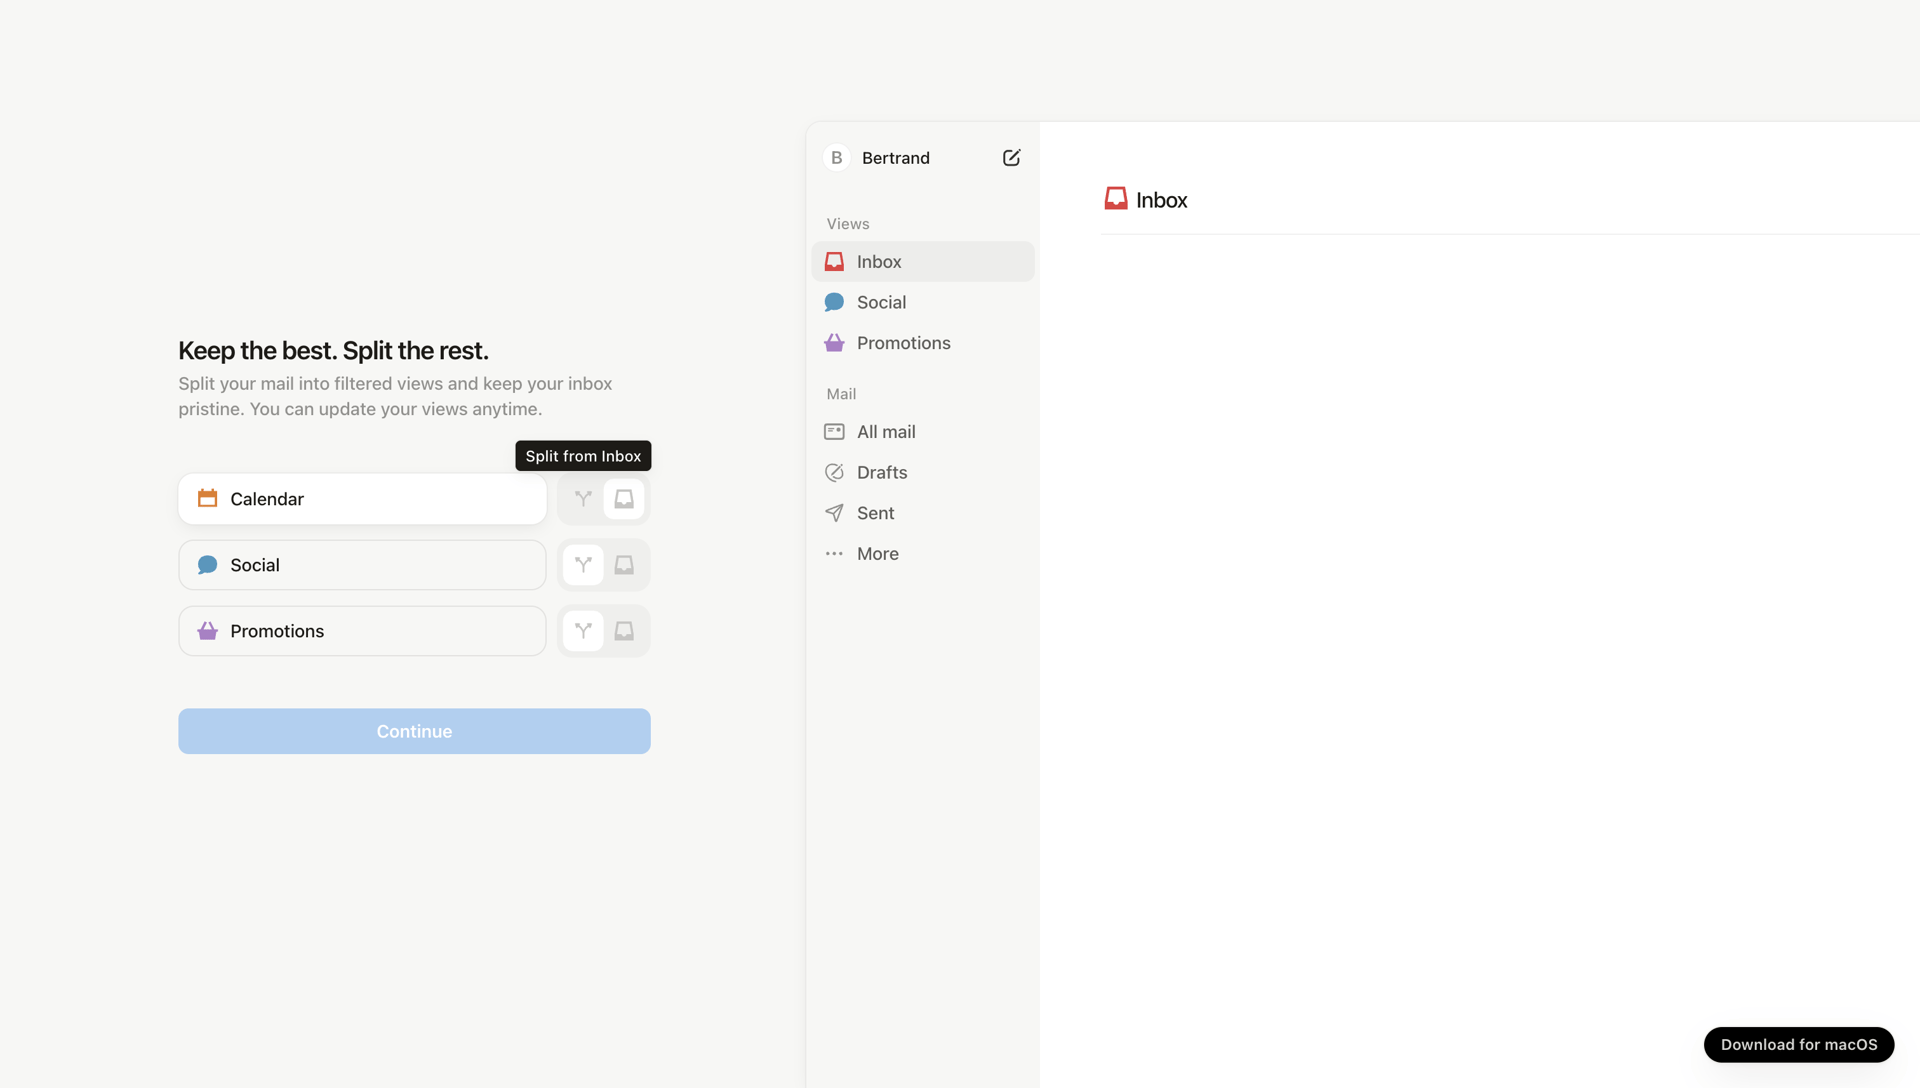
Task: Open the Promotions view from the sidebar
Action: point(902,342)
